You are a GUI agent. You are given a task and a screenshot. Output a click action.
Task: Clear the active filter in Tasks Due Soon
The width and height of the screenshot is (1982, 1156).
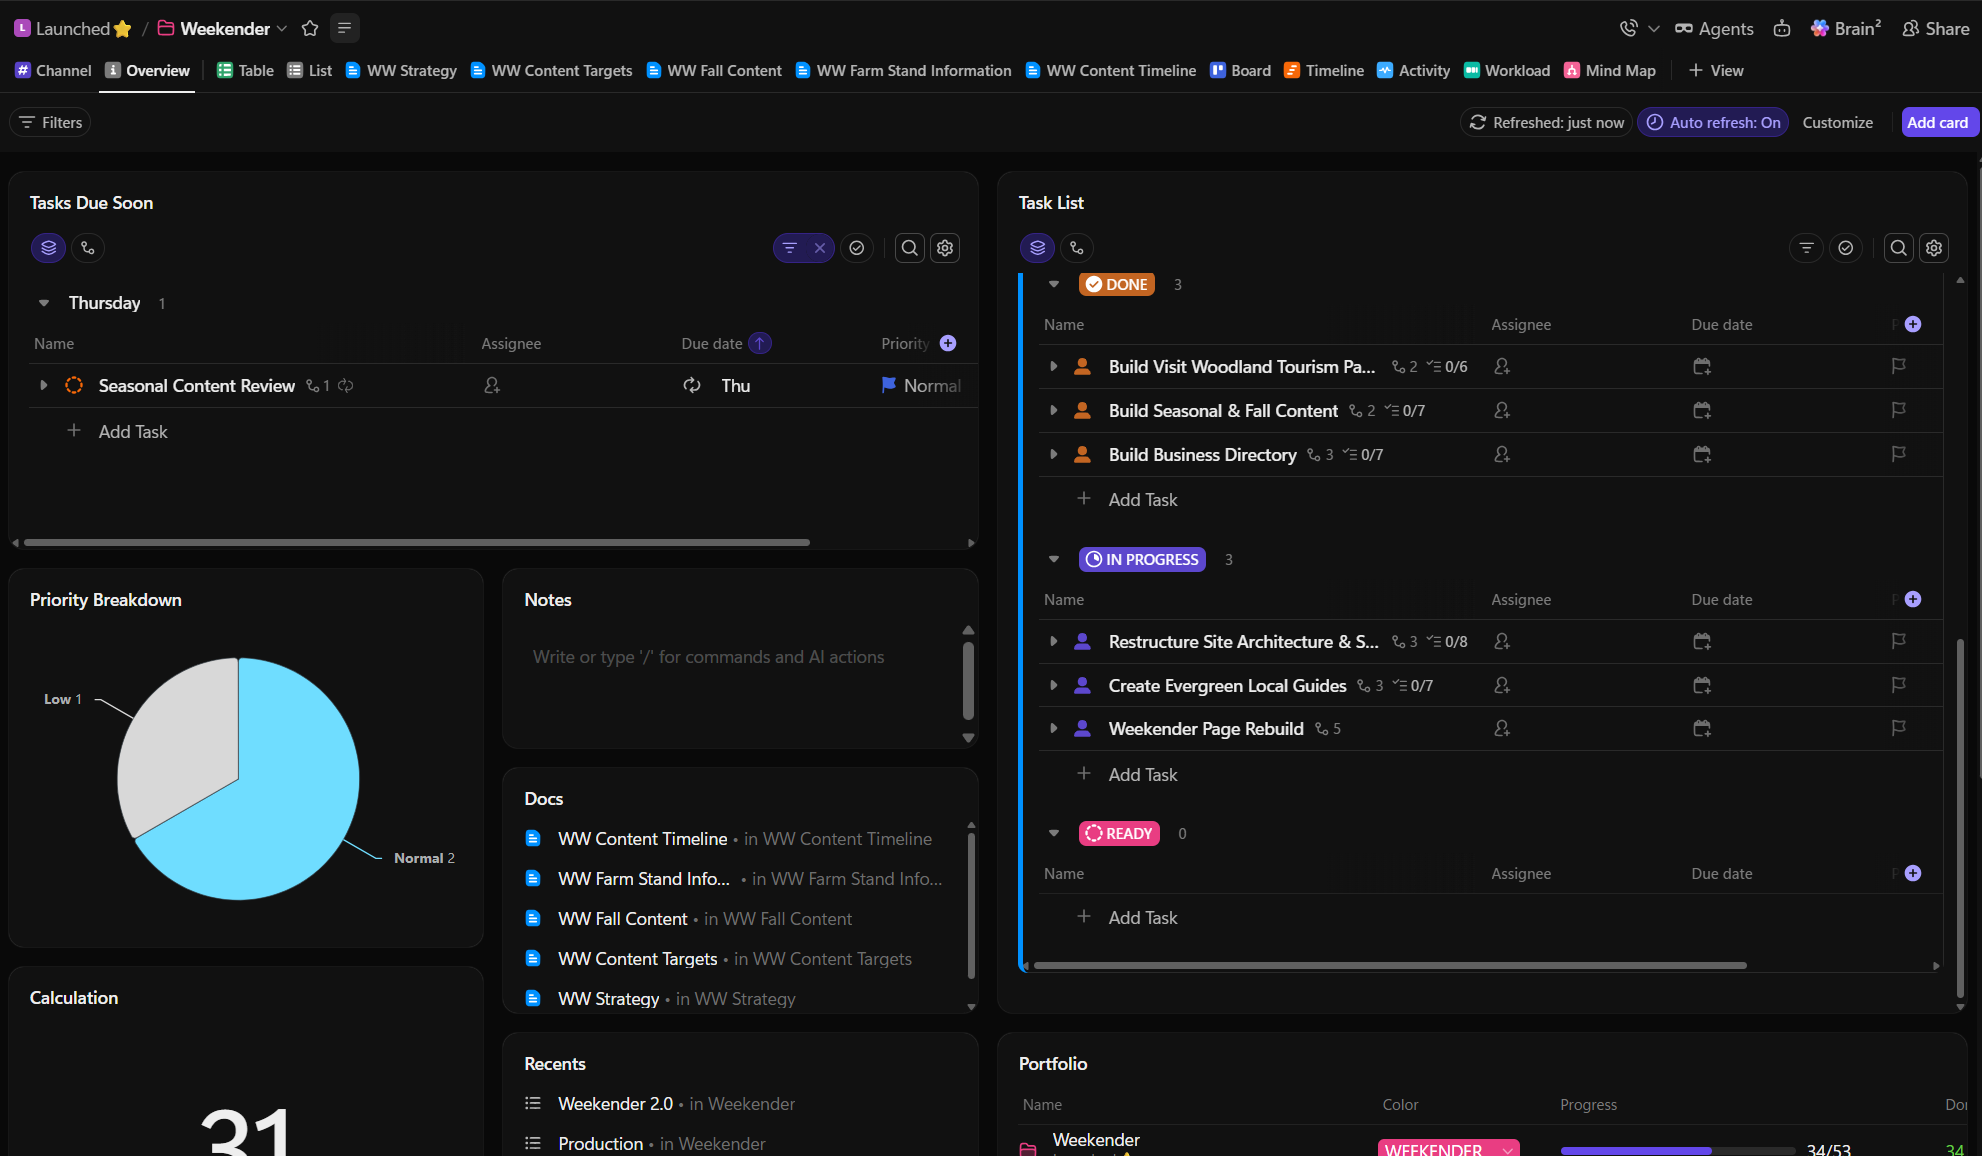tap(820, 248)
